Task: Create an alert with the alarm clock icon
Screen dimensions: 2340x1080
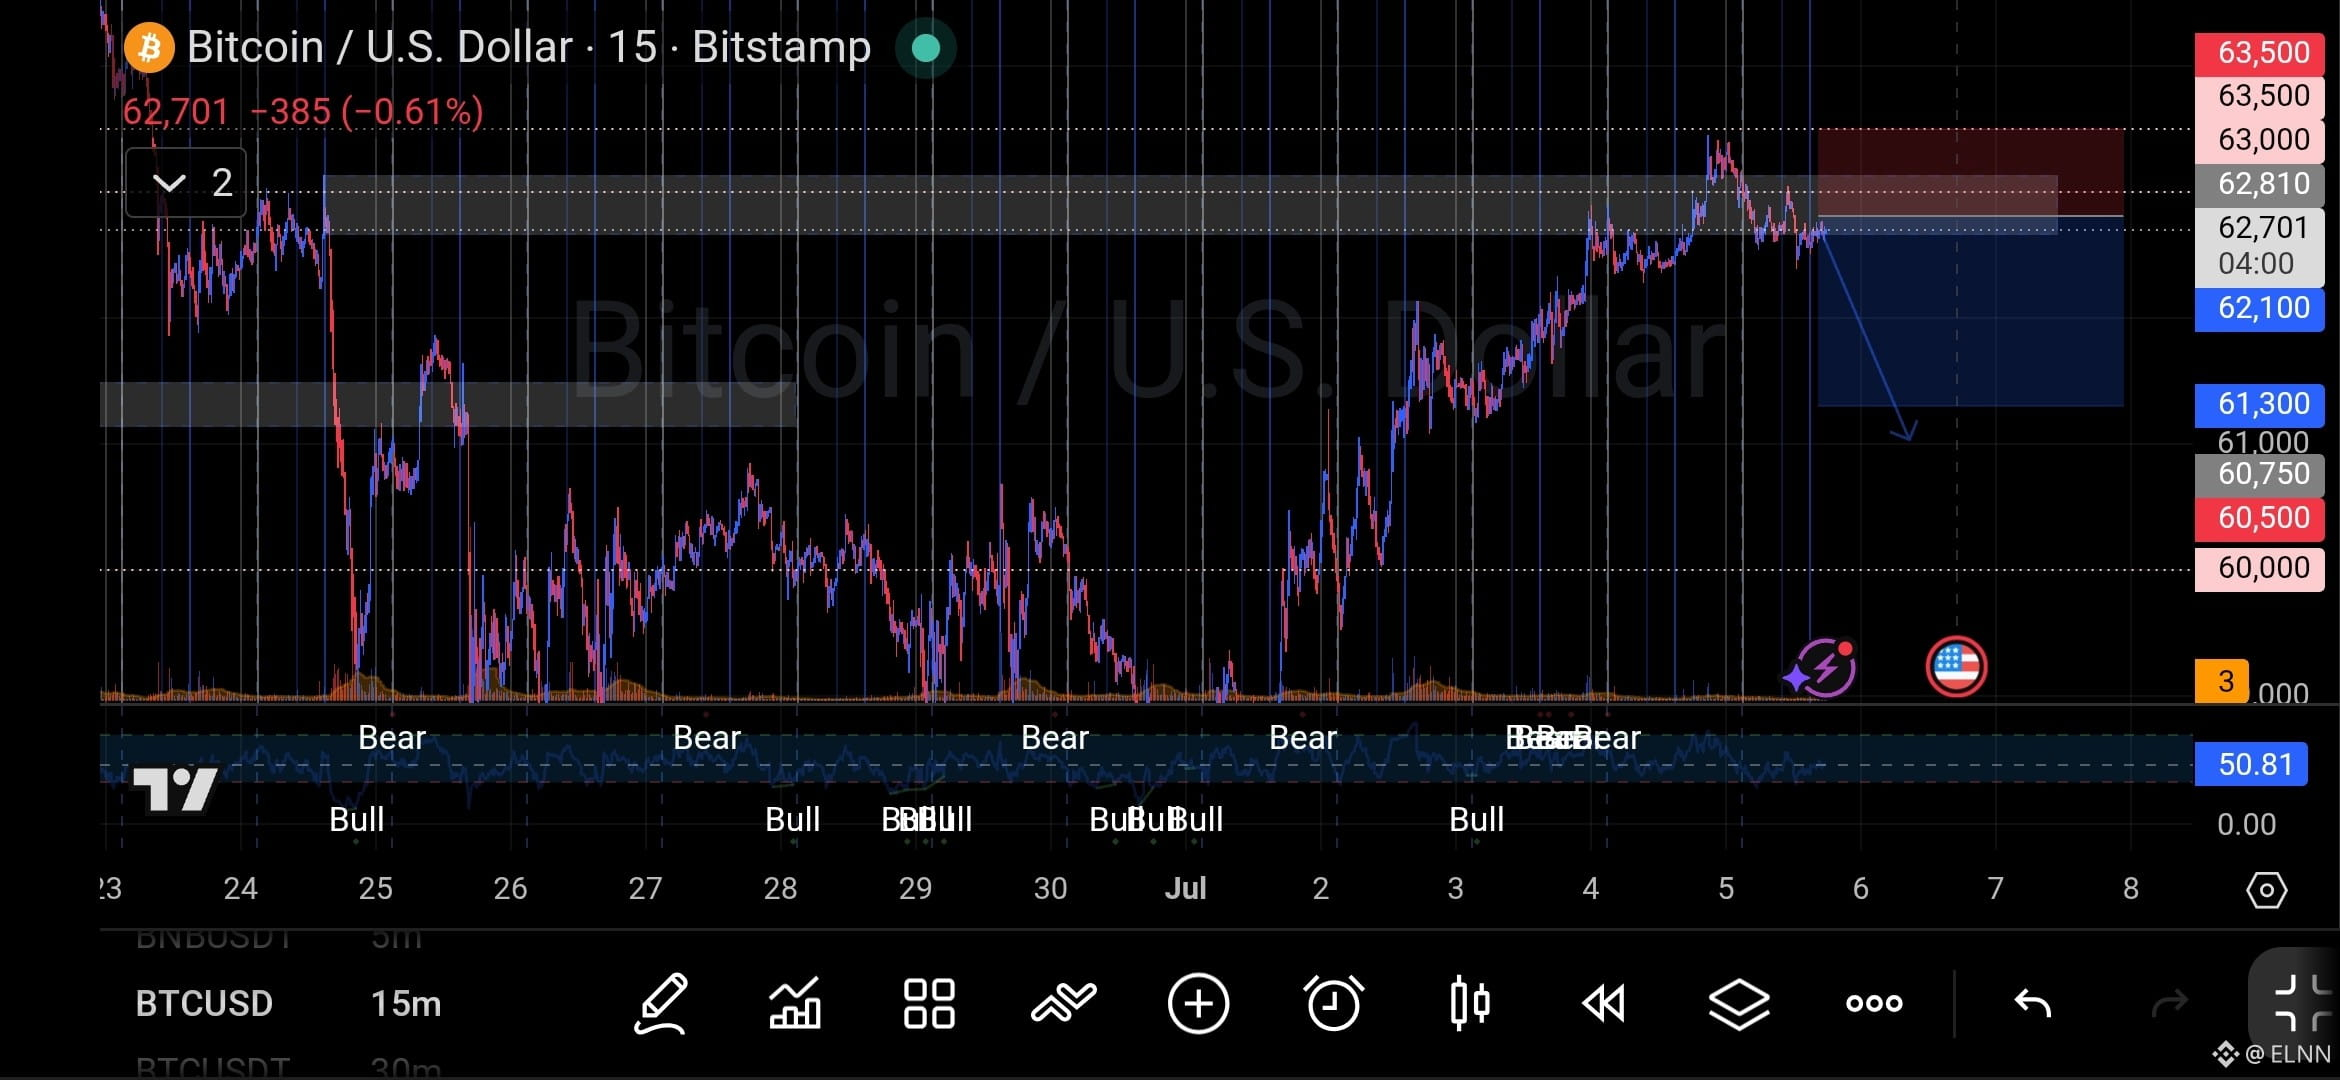Action: [x=1333, y=1002]
